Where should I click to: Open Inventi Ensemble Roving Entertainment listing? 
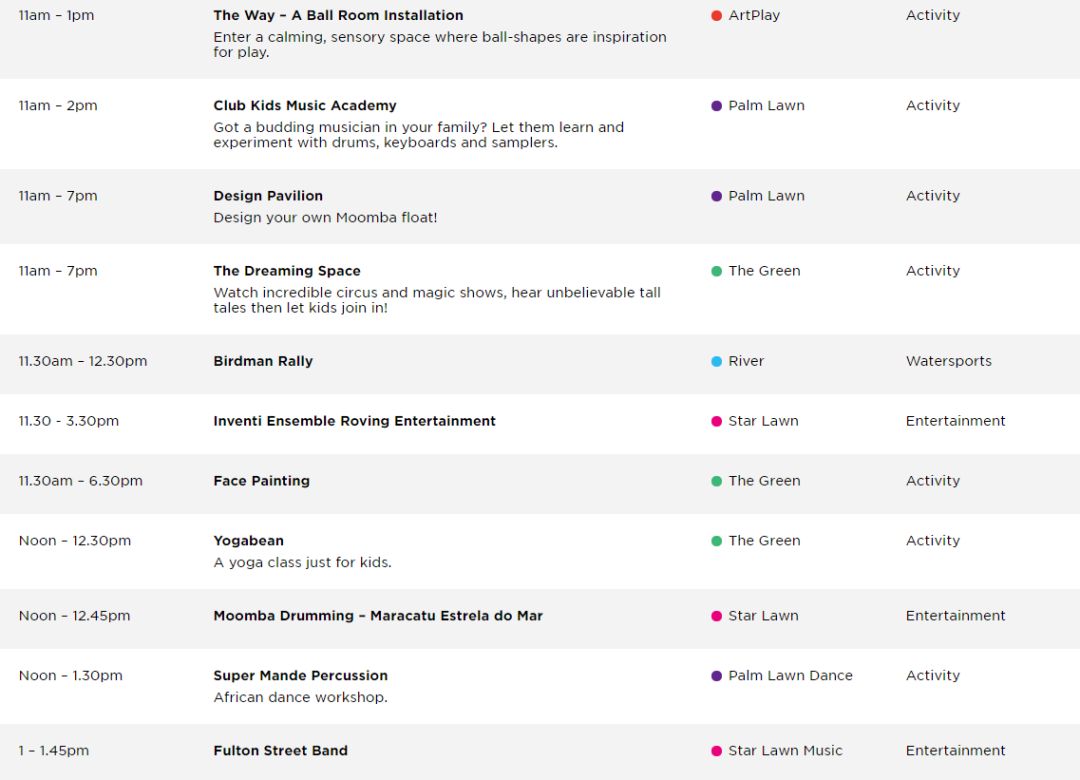point(354,421)
